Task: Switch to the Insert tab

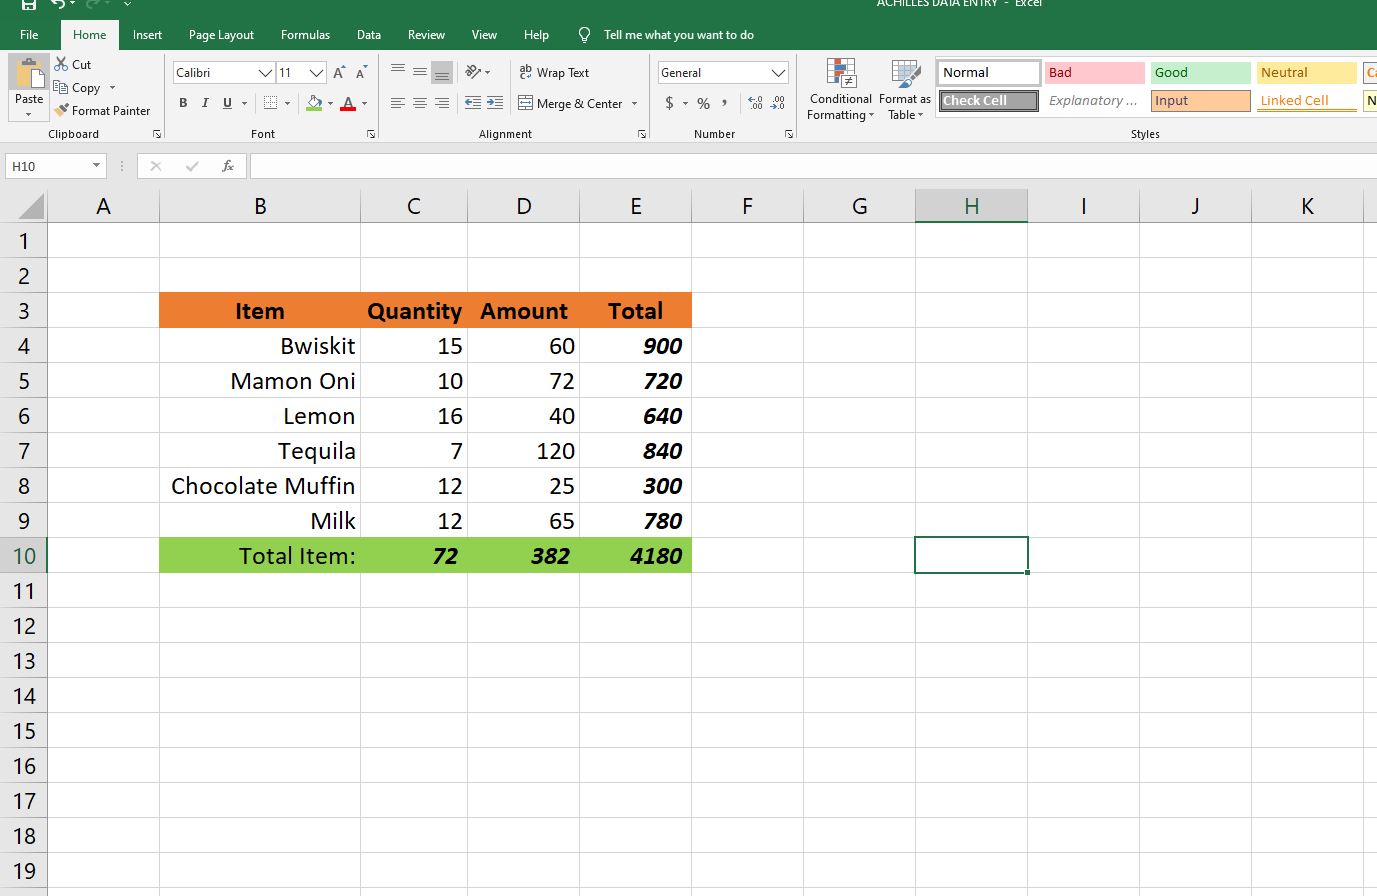Action: tap(147, 35)
